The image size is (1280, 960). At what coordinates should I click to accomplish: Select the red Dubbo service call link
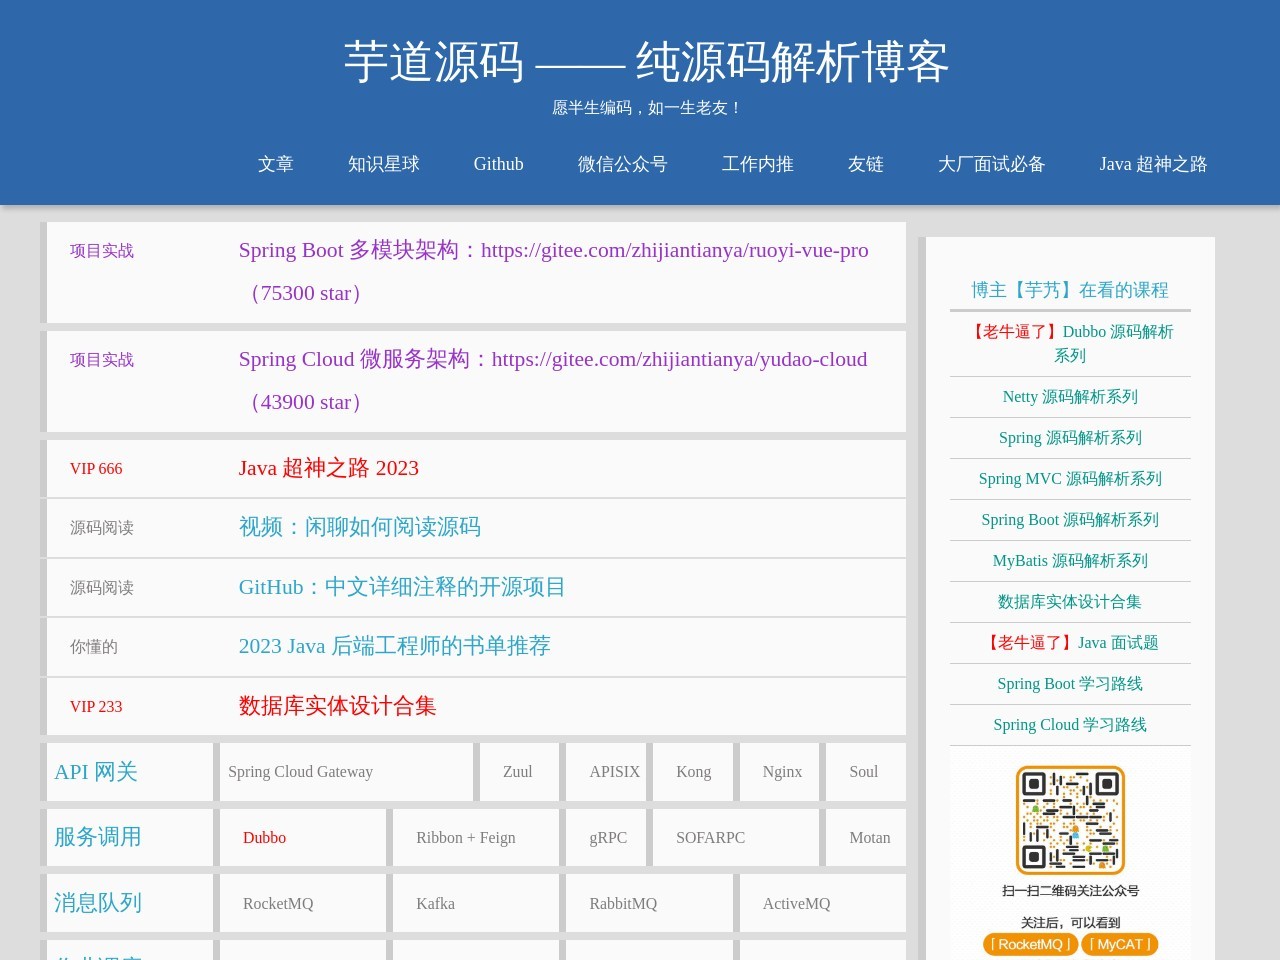click(x=264, y=838)
